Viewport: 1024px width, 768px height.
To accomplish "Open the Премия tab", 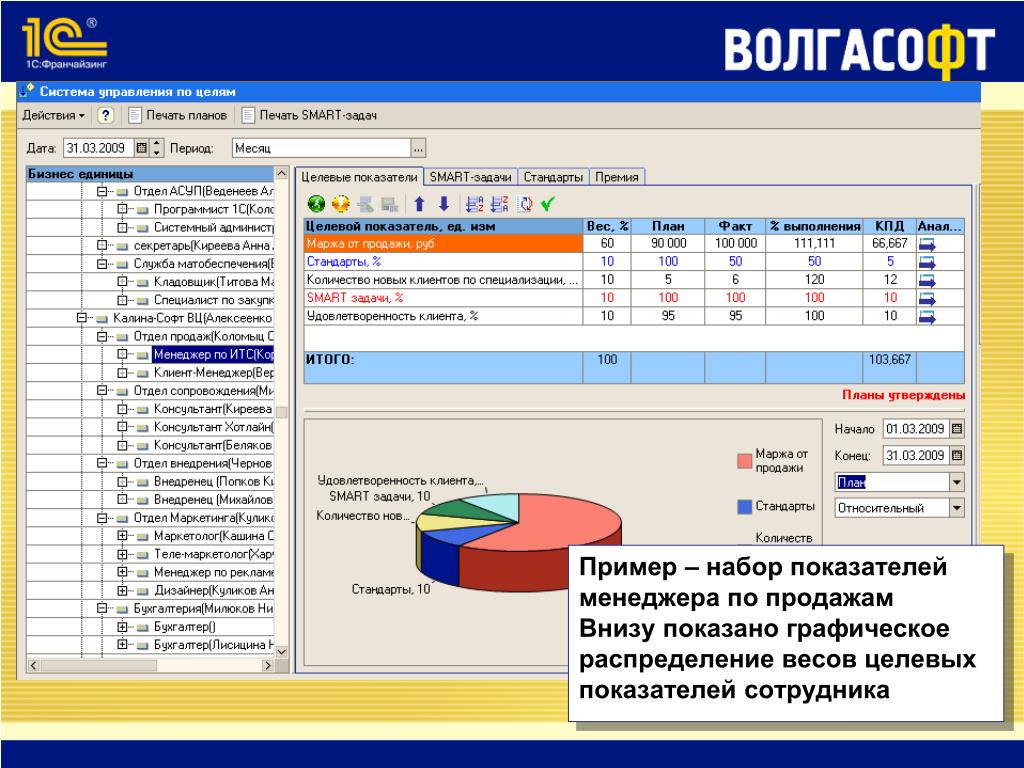I will (616, 177).
